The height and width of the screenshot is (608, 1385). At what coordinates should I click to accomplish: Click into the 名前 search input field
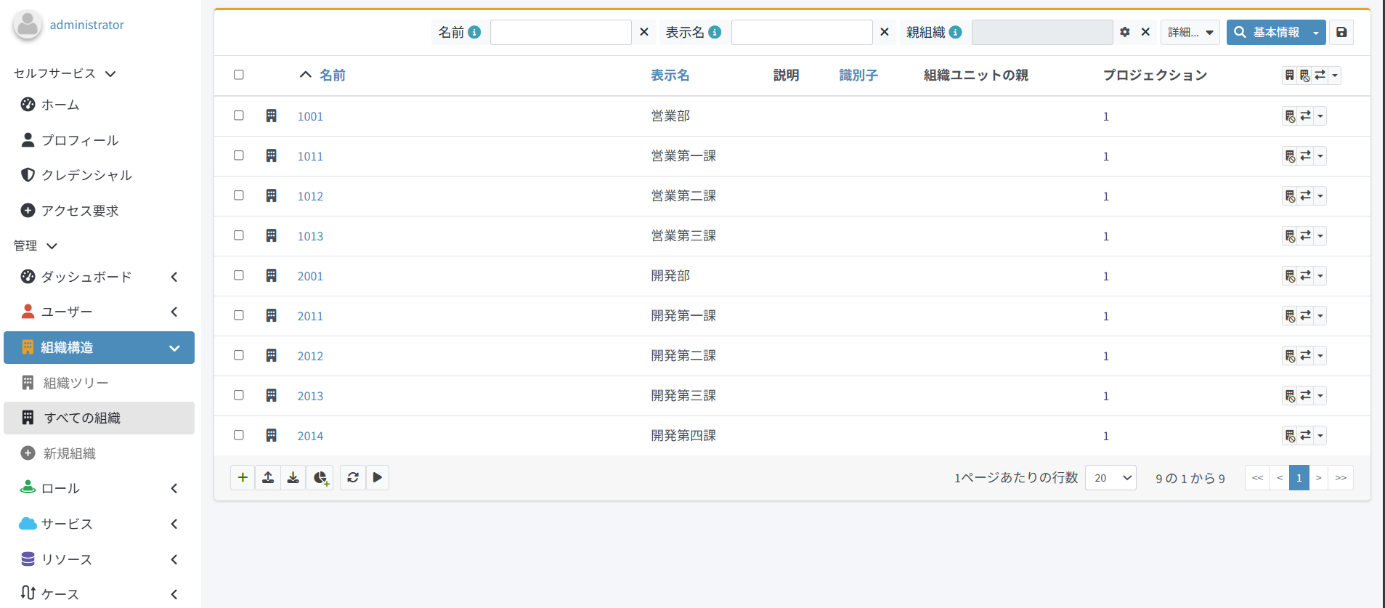tap(560, 33)
